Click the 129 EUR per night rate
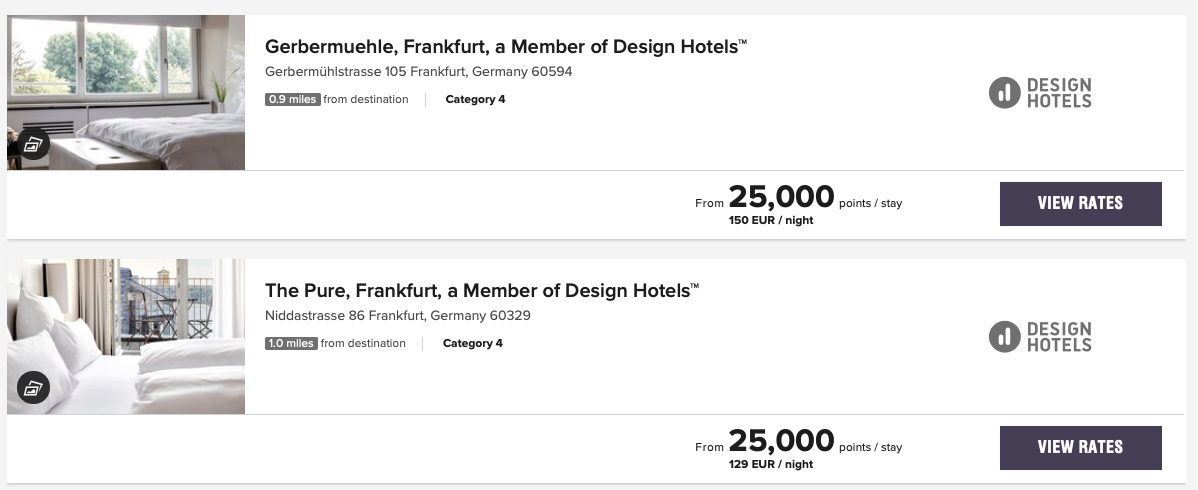 click(x=771, y=464)
